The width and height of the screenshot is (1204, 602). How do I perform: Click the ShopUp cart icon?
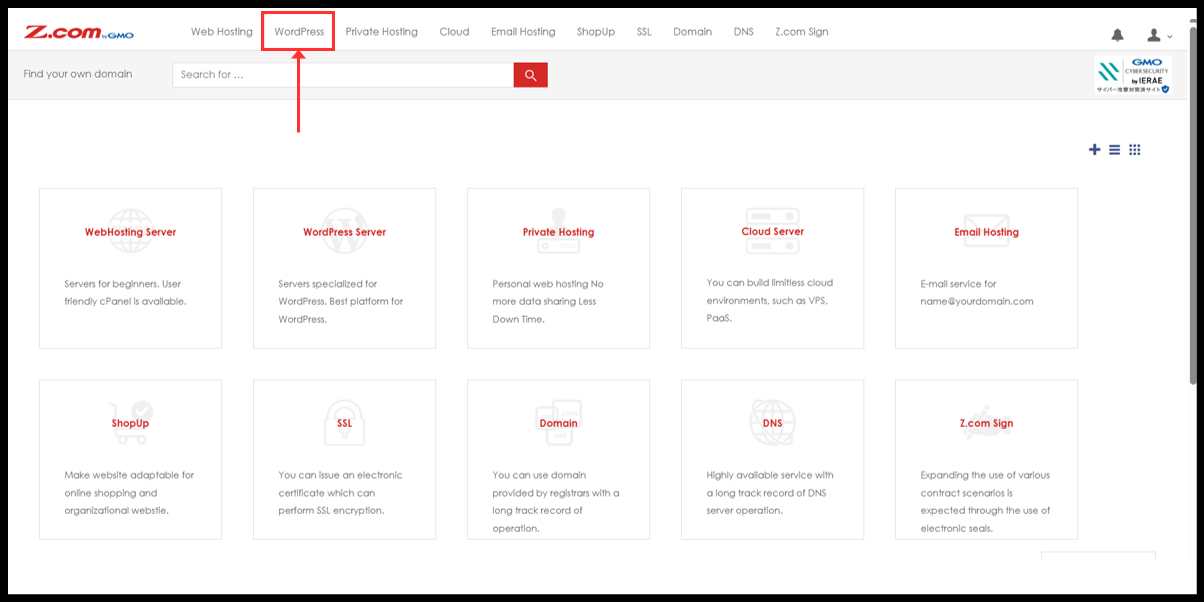(131, 422)
